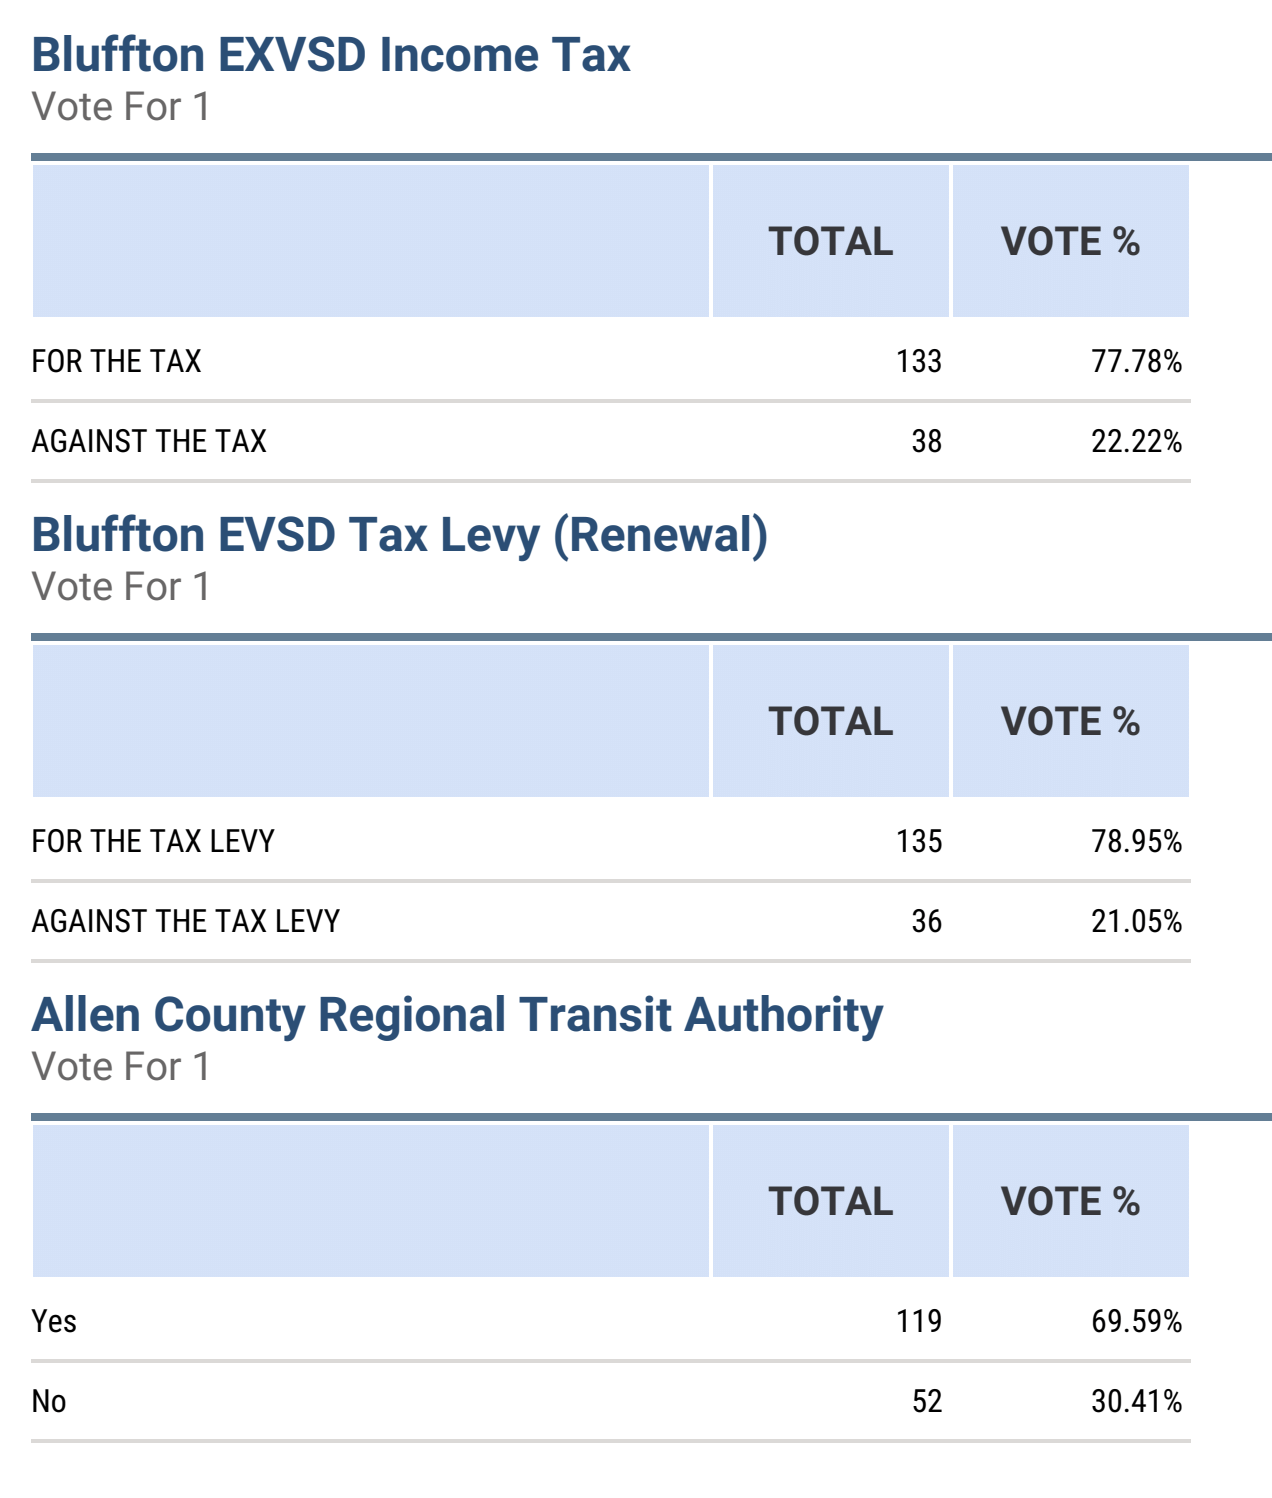
Task: Select the AGAINST THE TAX row
Action: click(x=611, y=442)
